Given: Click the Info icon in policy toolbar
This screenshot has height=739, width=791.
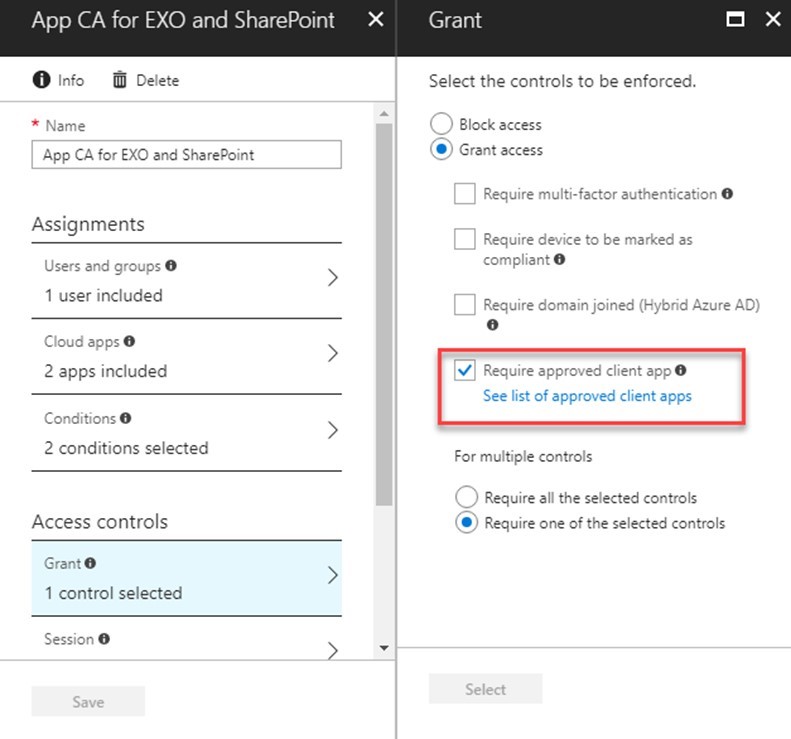Looking at the screenshot, I should [41, 80].
